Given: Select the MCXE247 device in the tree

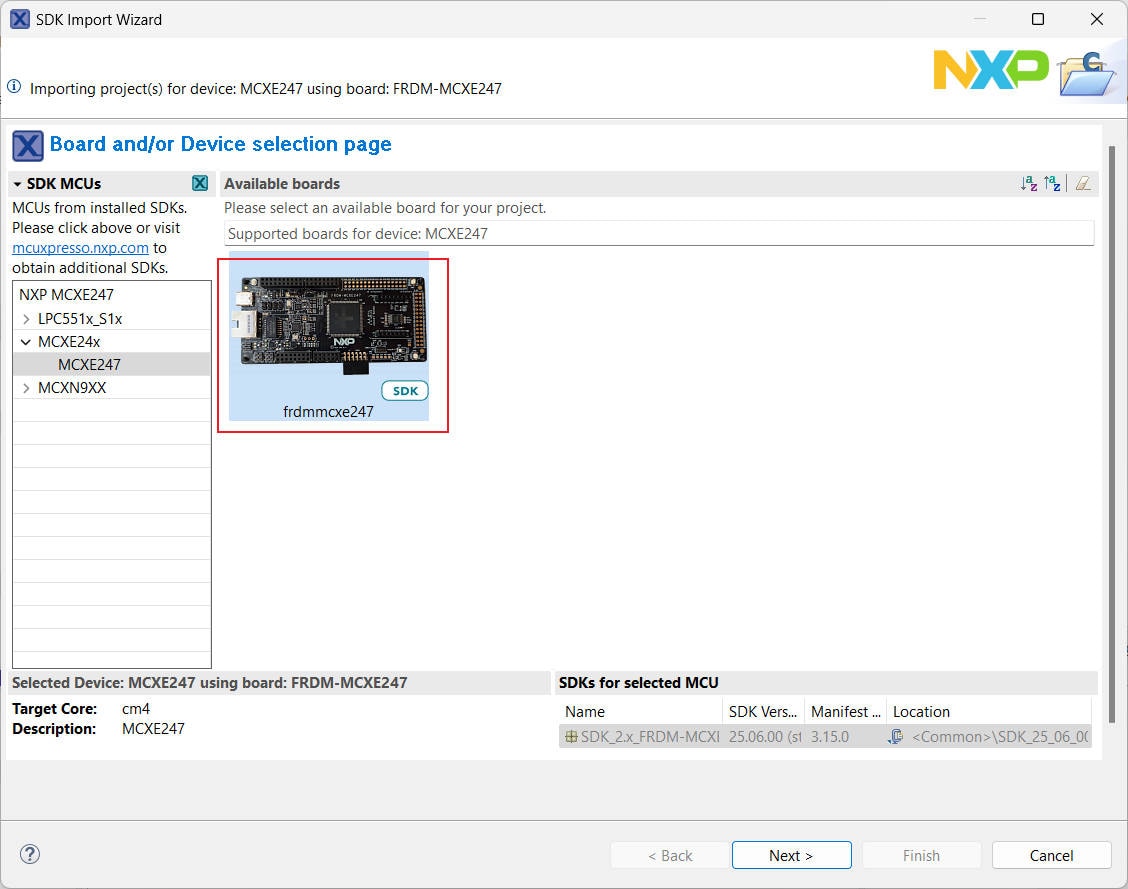Looking at the screenshot, I should coord(89,365).
